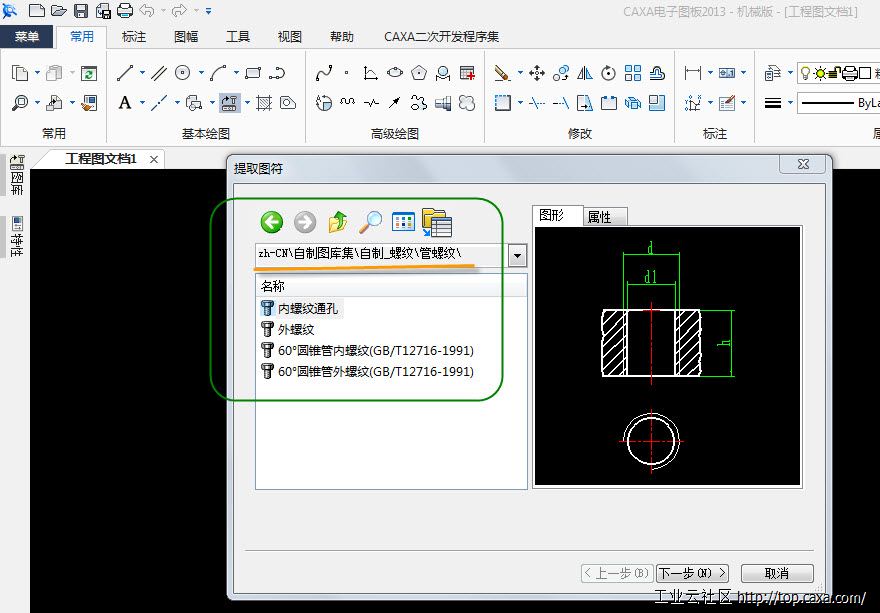Select the text tool 'A' icon
880x613 pixels.
click(125, 103)
